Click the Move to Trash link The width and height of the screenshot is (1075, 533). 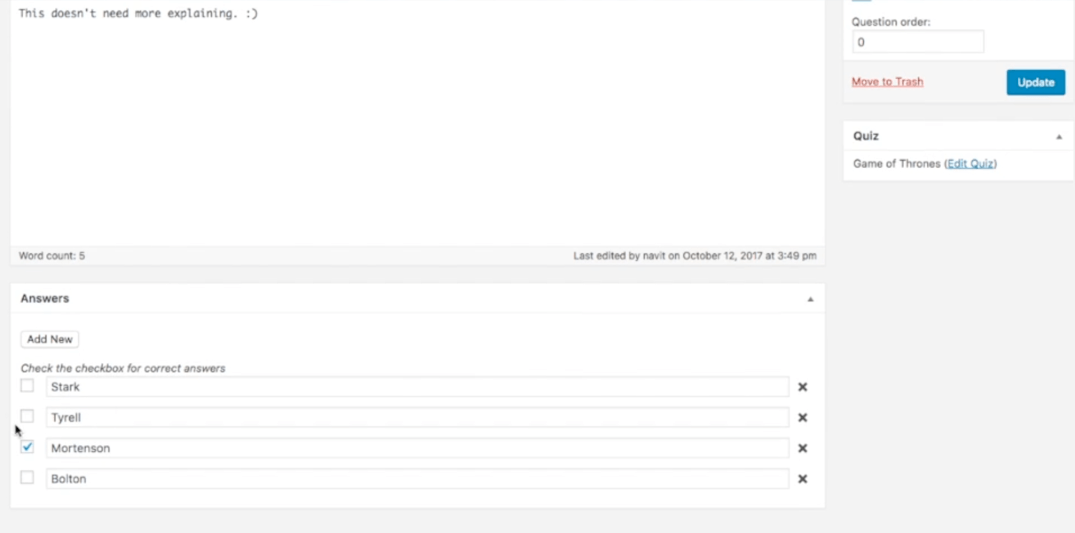point(887,82)
